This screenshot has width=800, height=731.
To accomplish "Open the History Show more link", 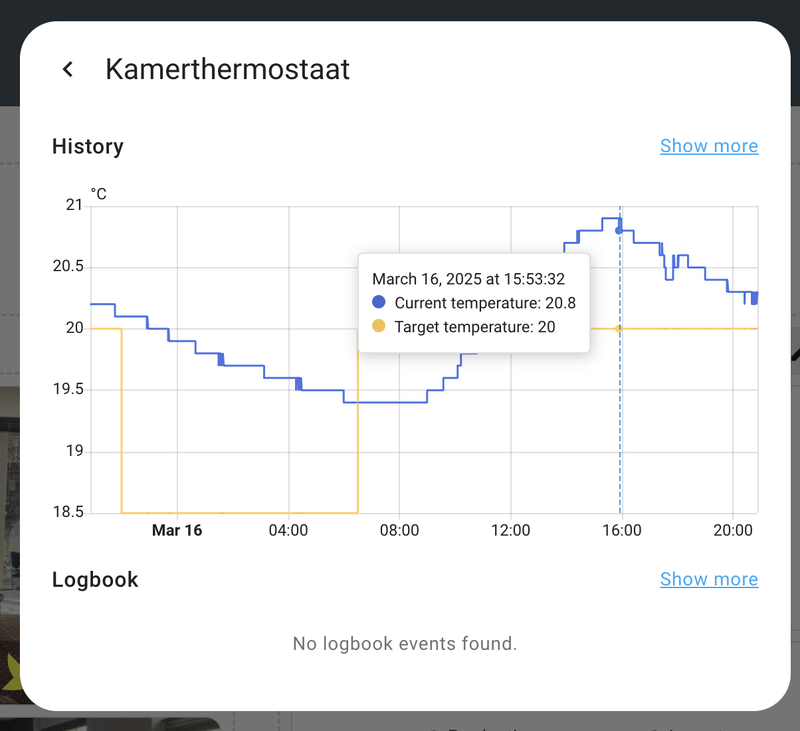I will click(x=709, y=146).
